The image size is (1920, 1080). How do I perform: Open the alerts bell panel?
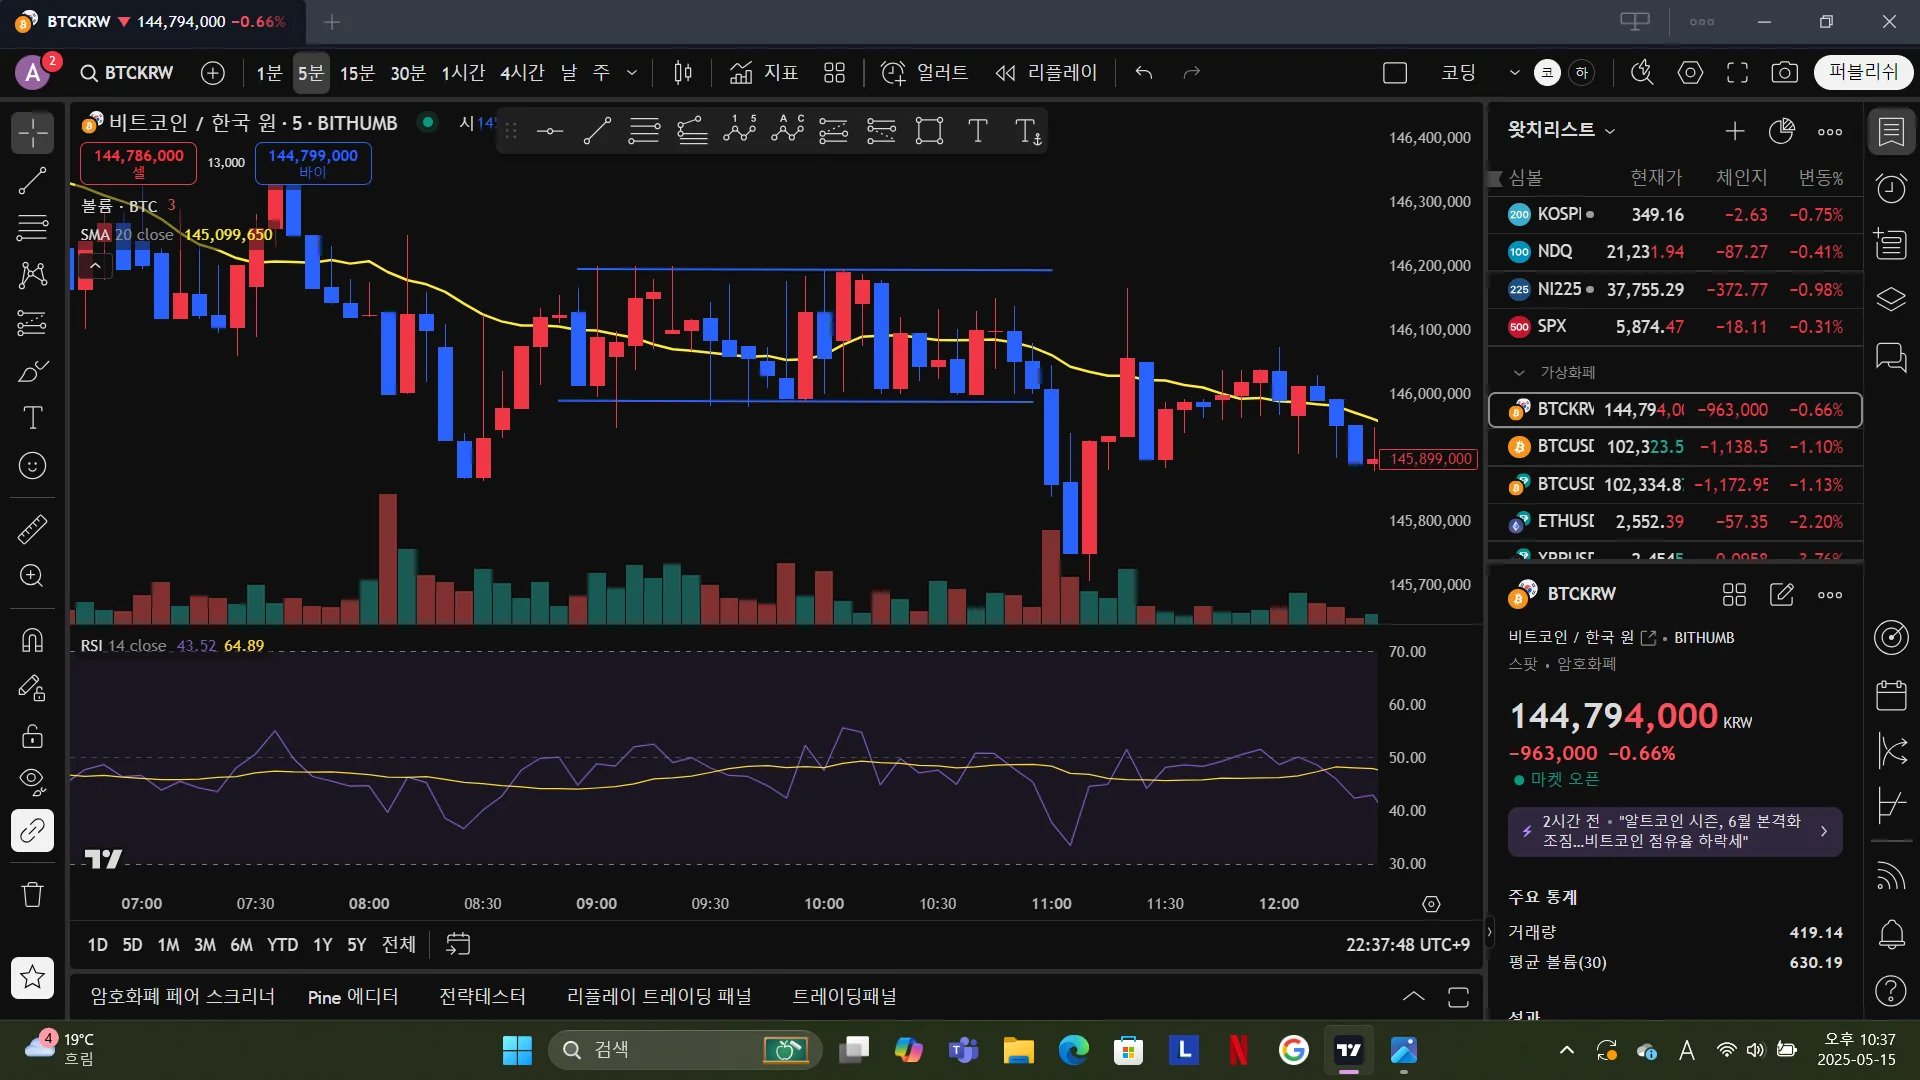pos(1891,935)
